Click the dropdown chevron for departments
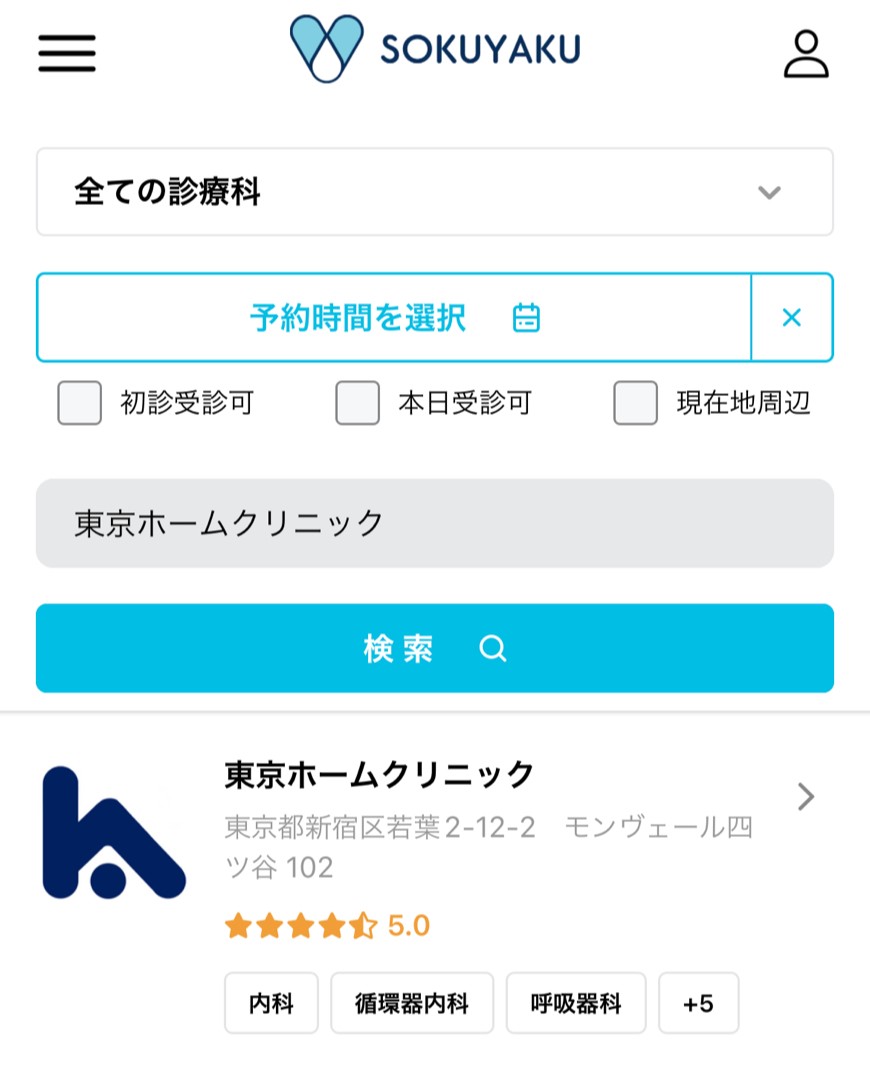The width and height of the screenshot is (870, 1078). (769, 192)
